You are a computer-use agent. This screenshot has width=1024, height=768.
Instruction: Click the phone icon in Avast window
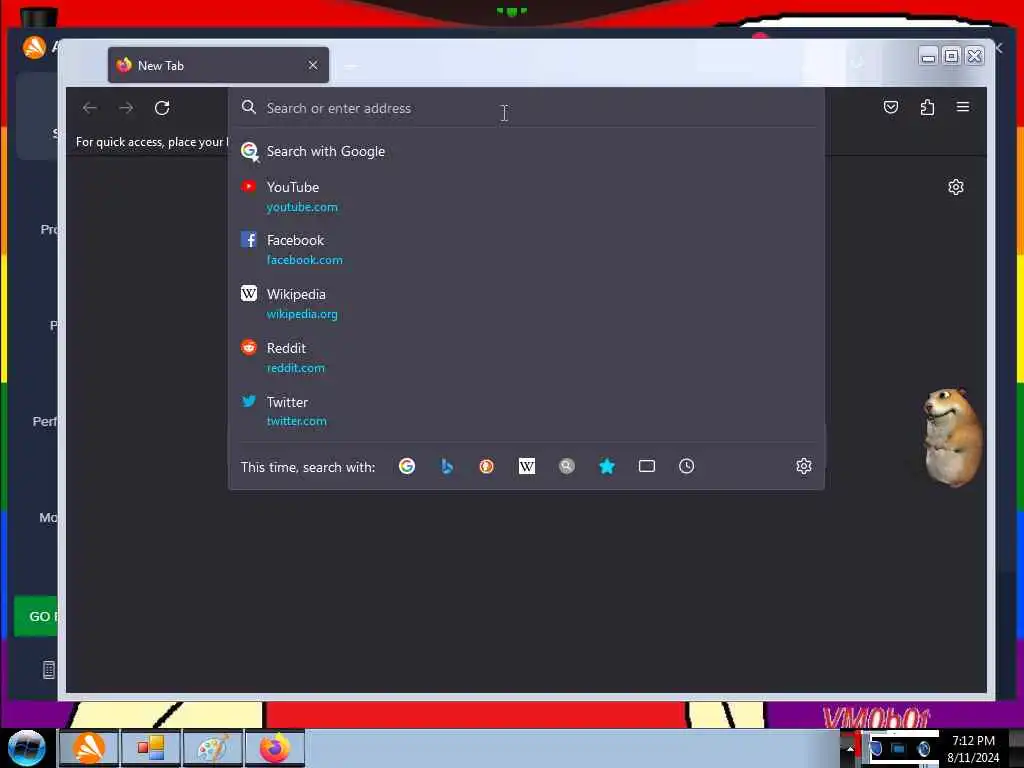(x=48, y=669)
